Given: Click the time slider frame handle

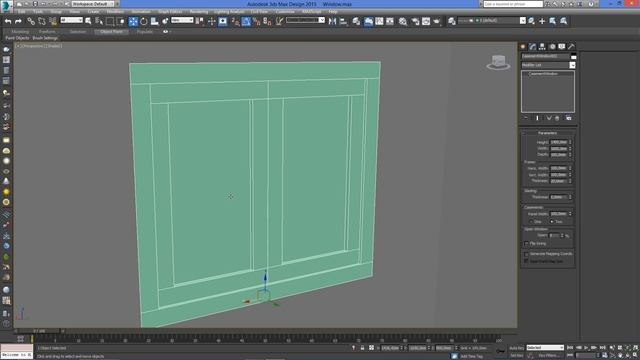Looking at the screenshot, I should point(39,331).
